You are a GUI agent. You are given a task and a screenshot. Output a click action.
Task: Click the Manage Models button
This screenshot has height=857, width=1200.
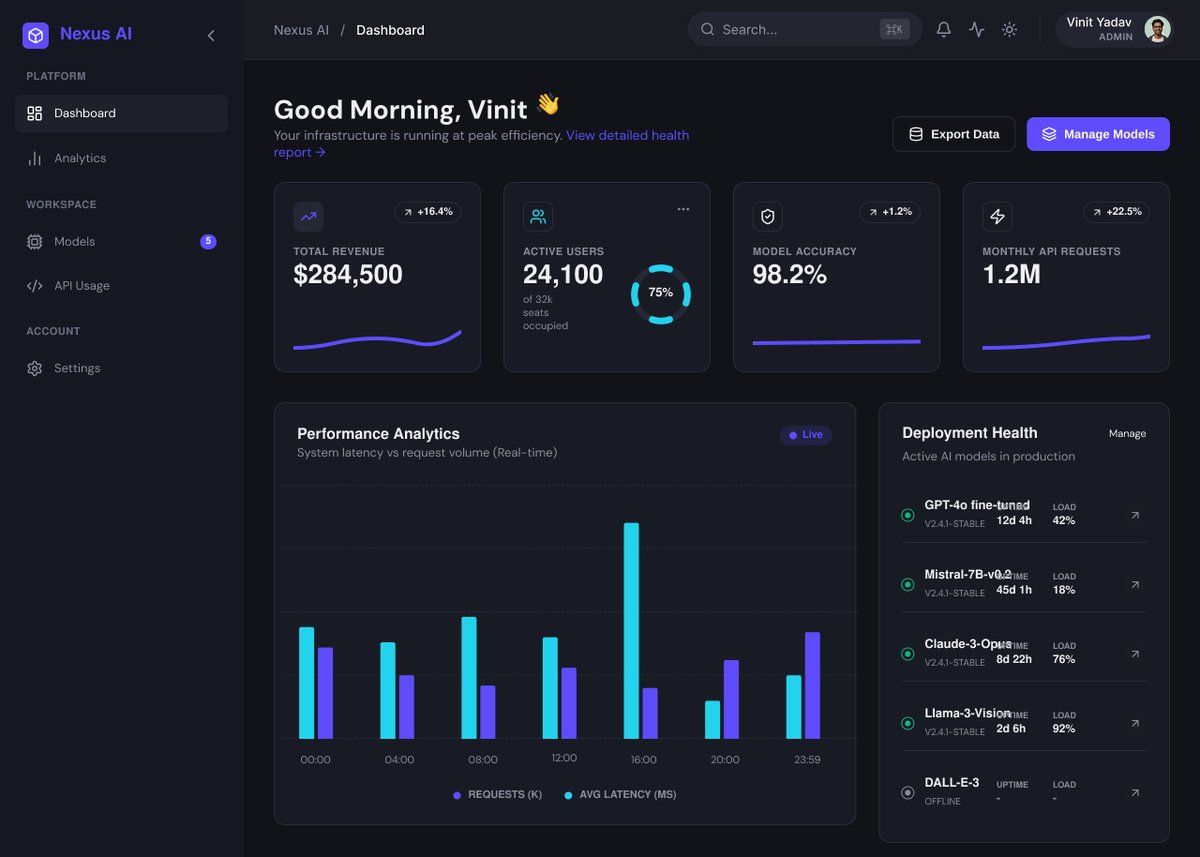coord(1098,134)
